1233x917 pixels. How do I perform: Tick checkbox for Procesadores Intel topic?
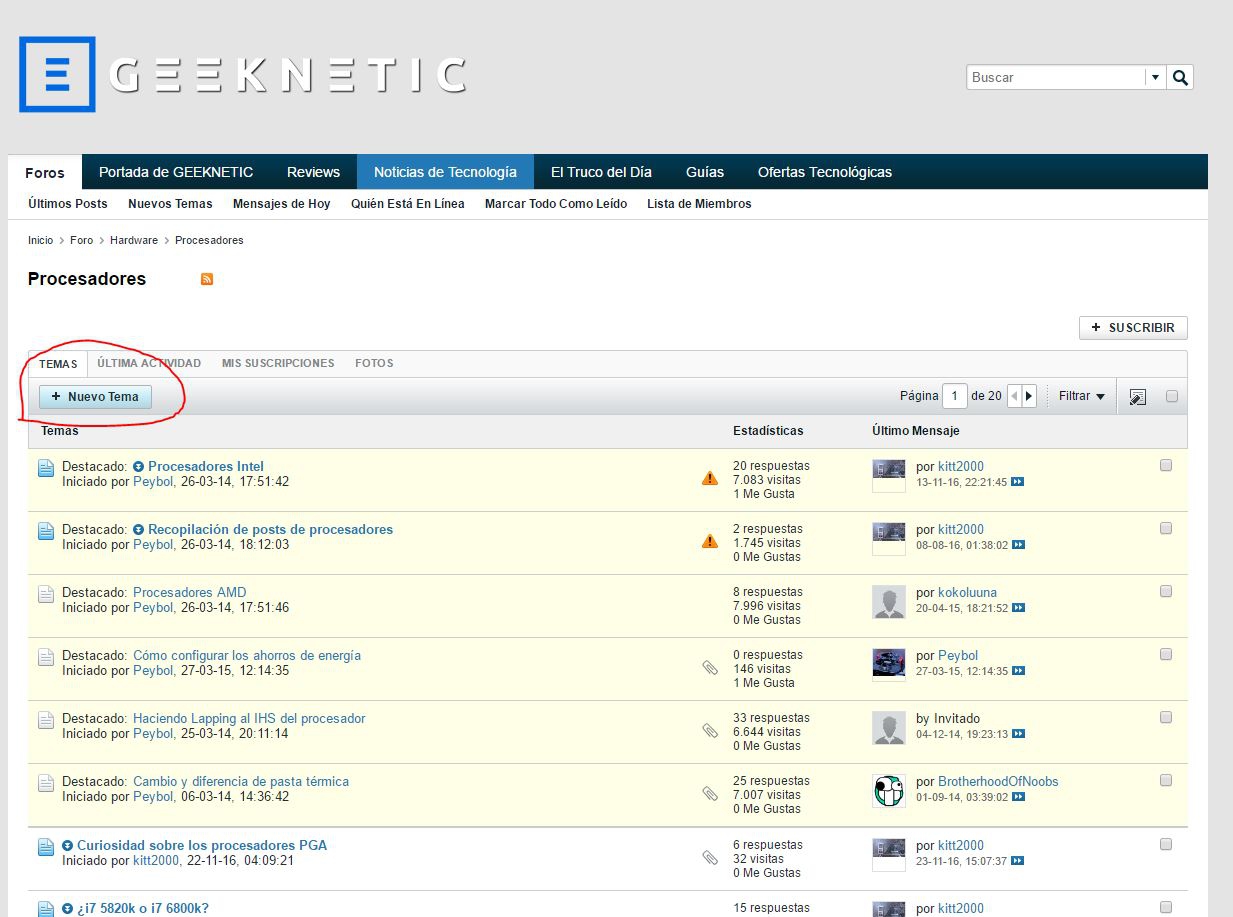[x=1166, y=465]
